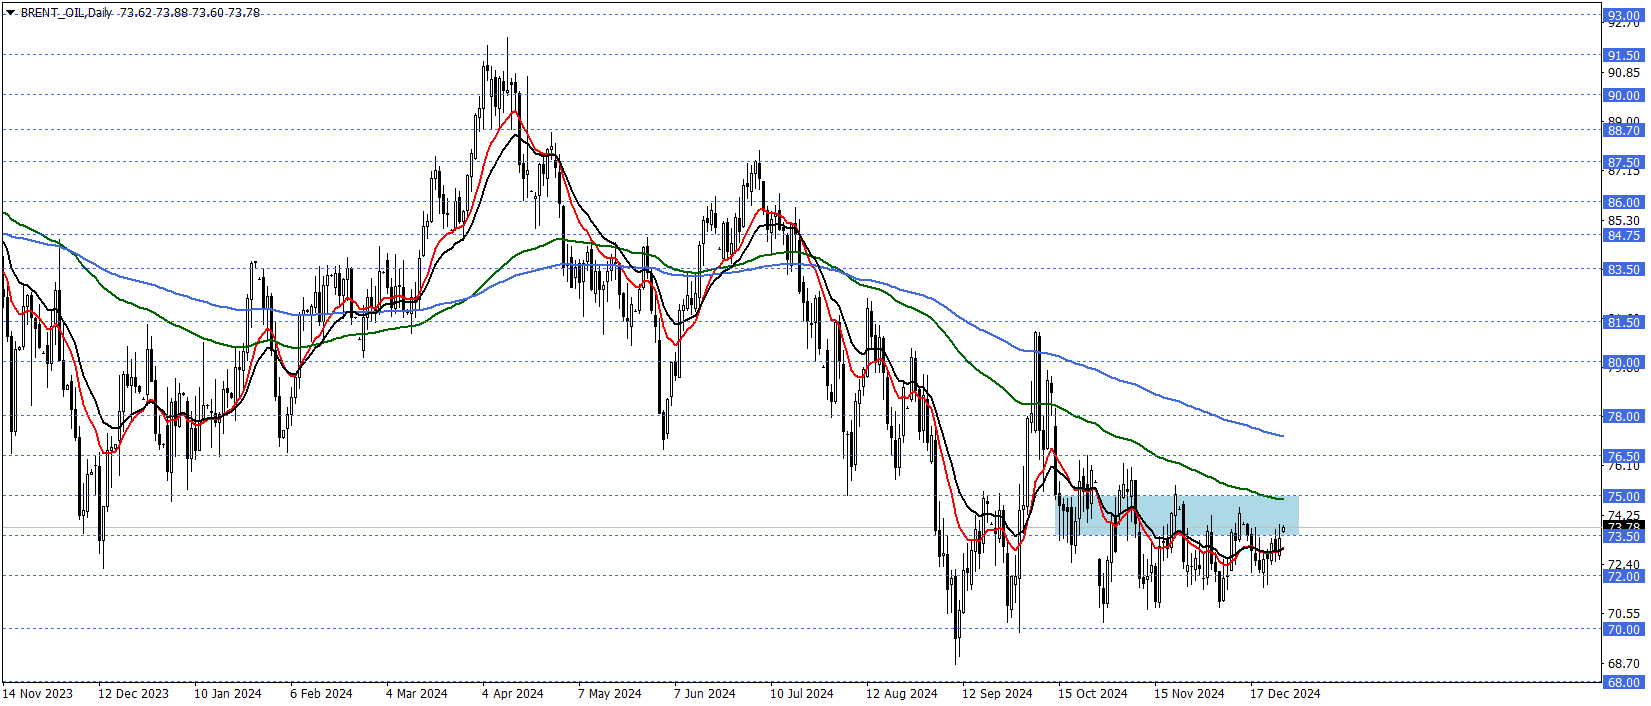
Task: Click the 4 Apr 2024 date label
Action: [x=512, y=693]
